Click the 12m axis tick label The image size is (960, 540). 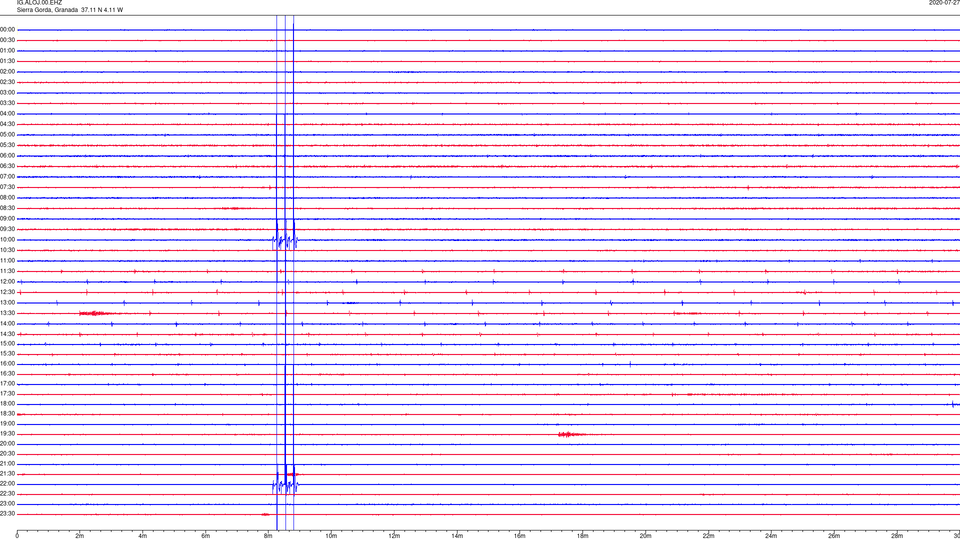[x=394, y=536]
